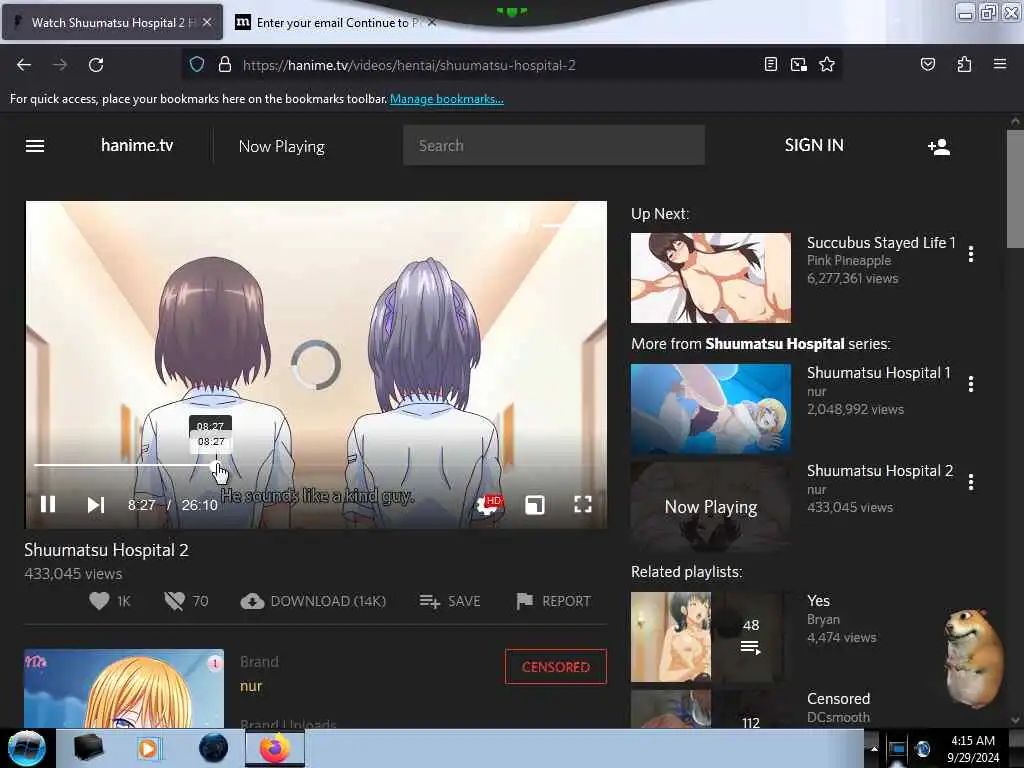This screenshot has height=768, width=1024.
Task: Show hidden system tray icons
Action: coord(874,748)
